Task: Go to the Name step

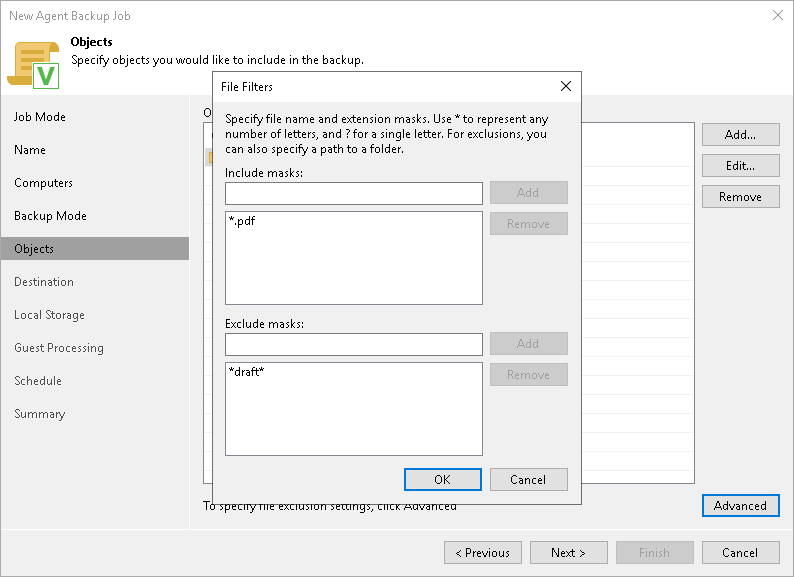Action: point(30,150)
